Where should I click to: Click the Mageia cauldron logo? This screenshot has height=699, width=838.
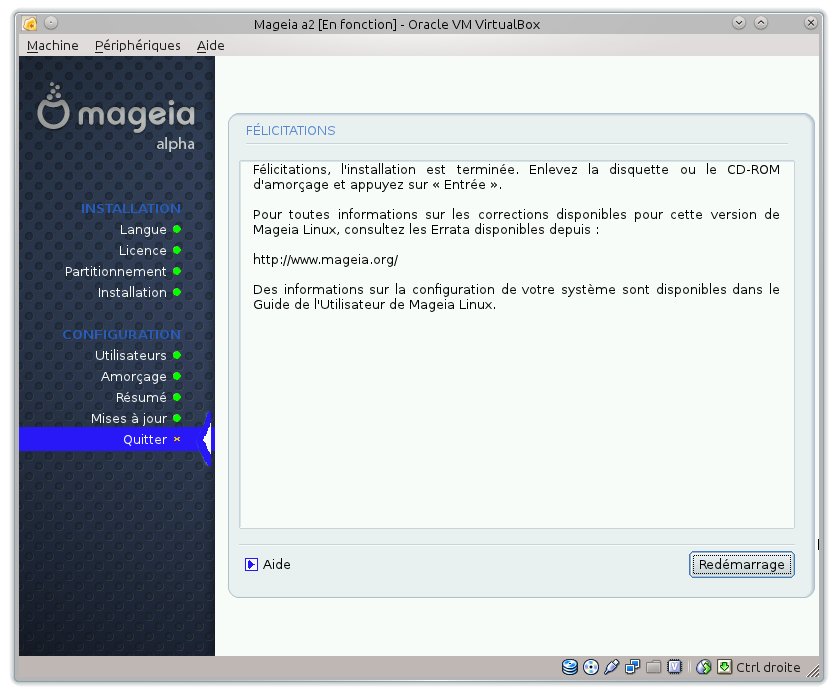pyautogui.click(x=53, y=106)
